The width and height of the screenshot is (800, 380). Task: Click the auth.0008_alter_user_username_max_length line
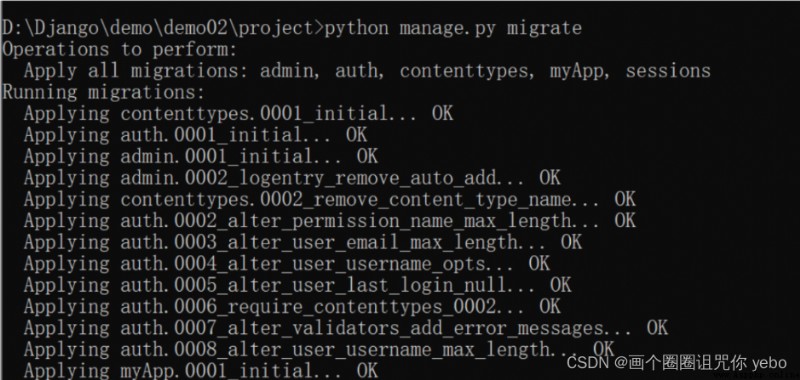[319, 349]
